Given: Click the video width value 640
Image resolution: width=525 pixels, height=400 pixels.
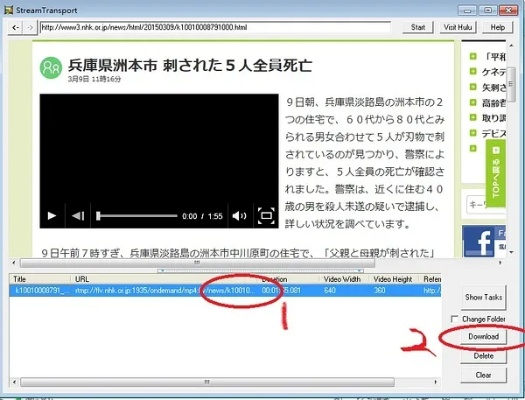Looking at the screenshot, I should click(330, 290).
